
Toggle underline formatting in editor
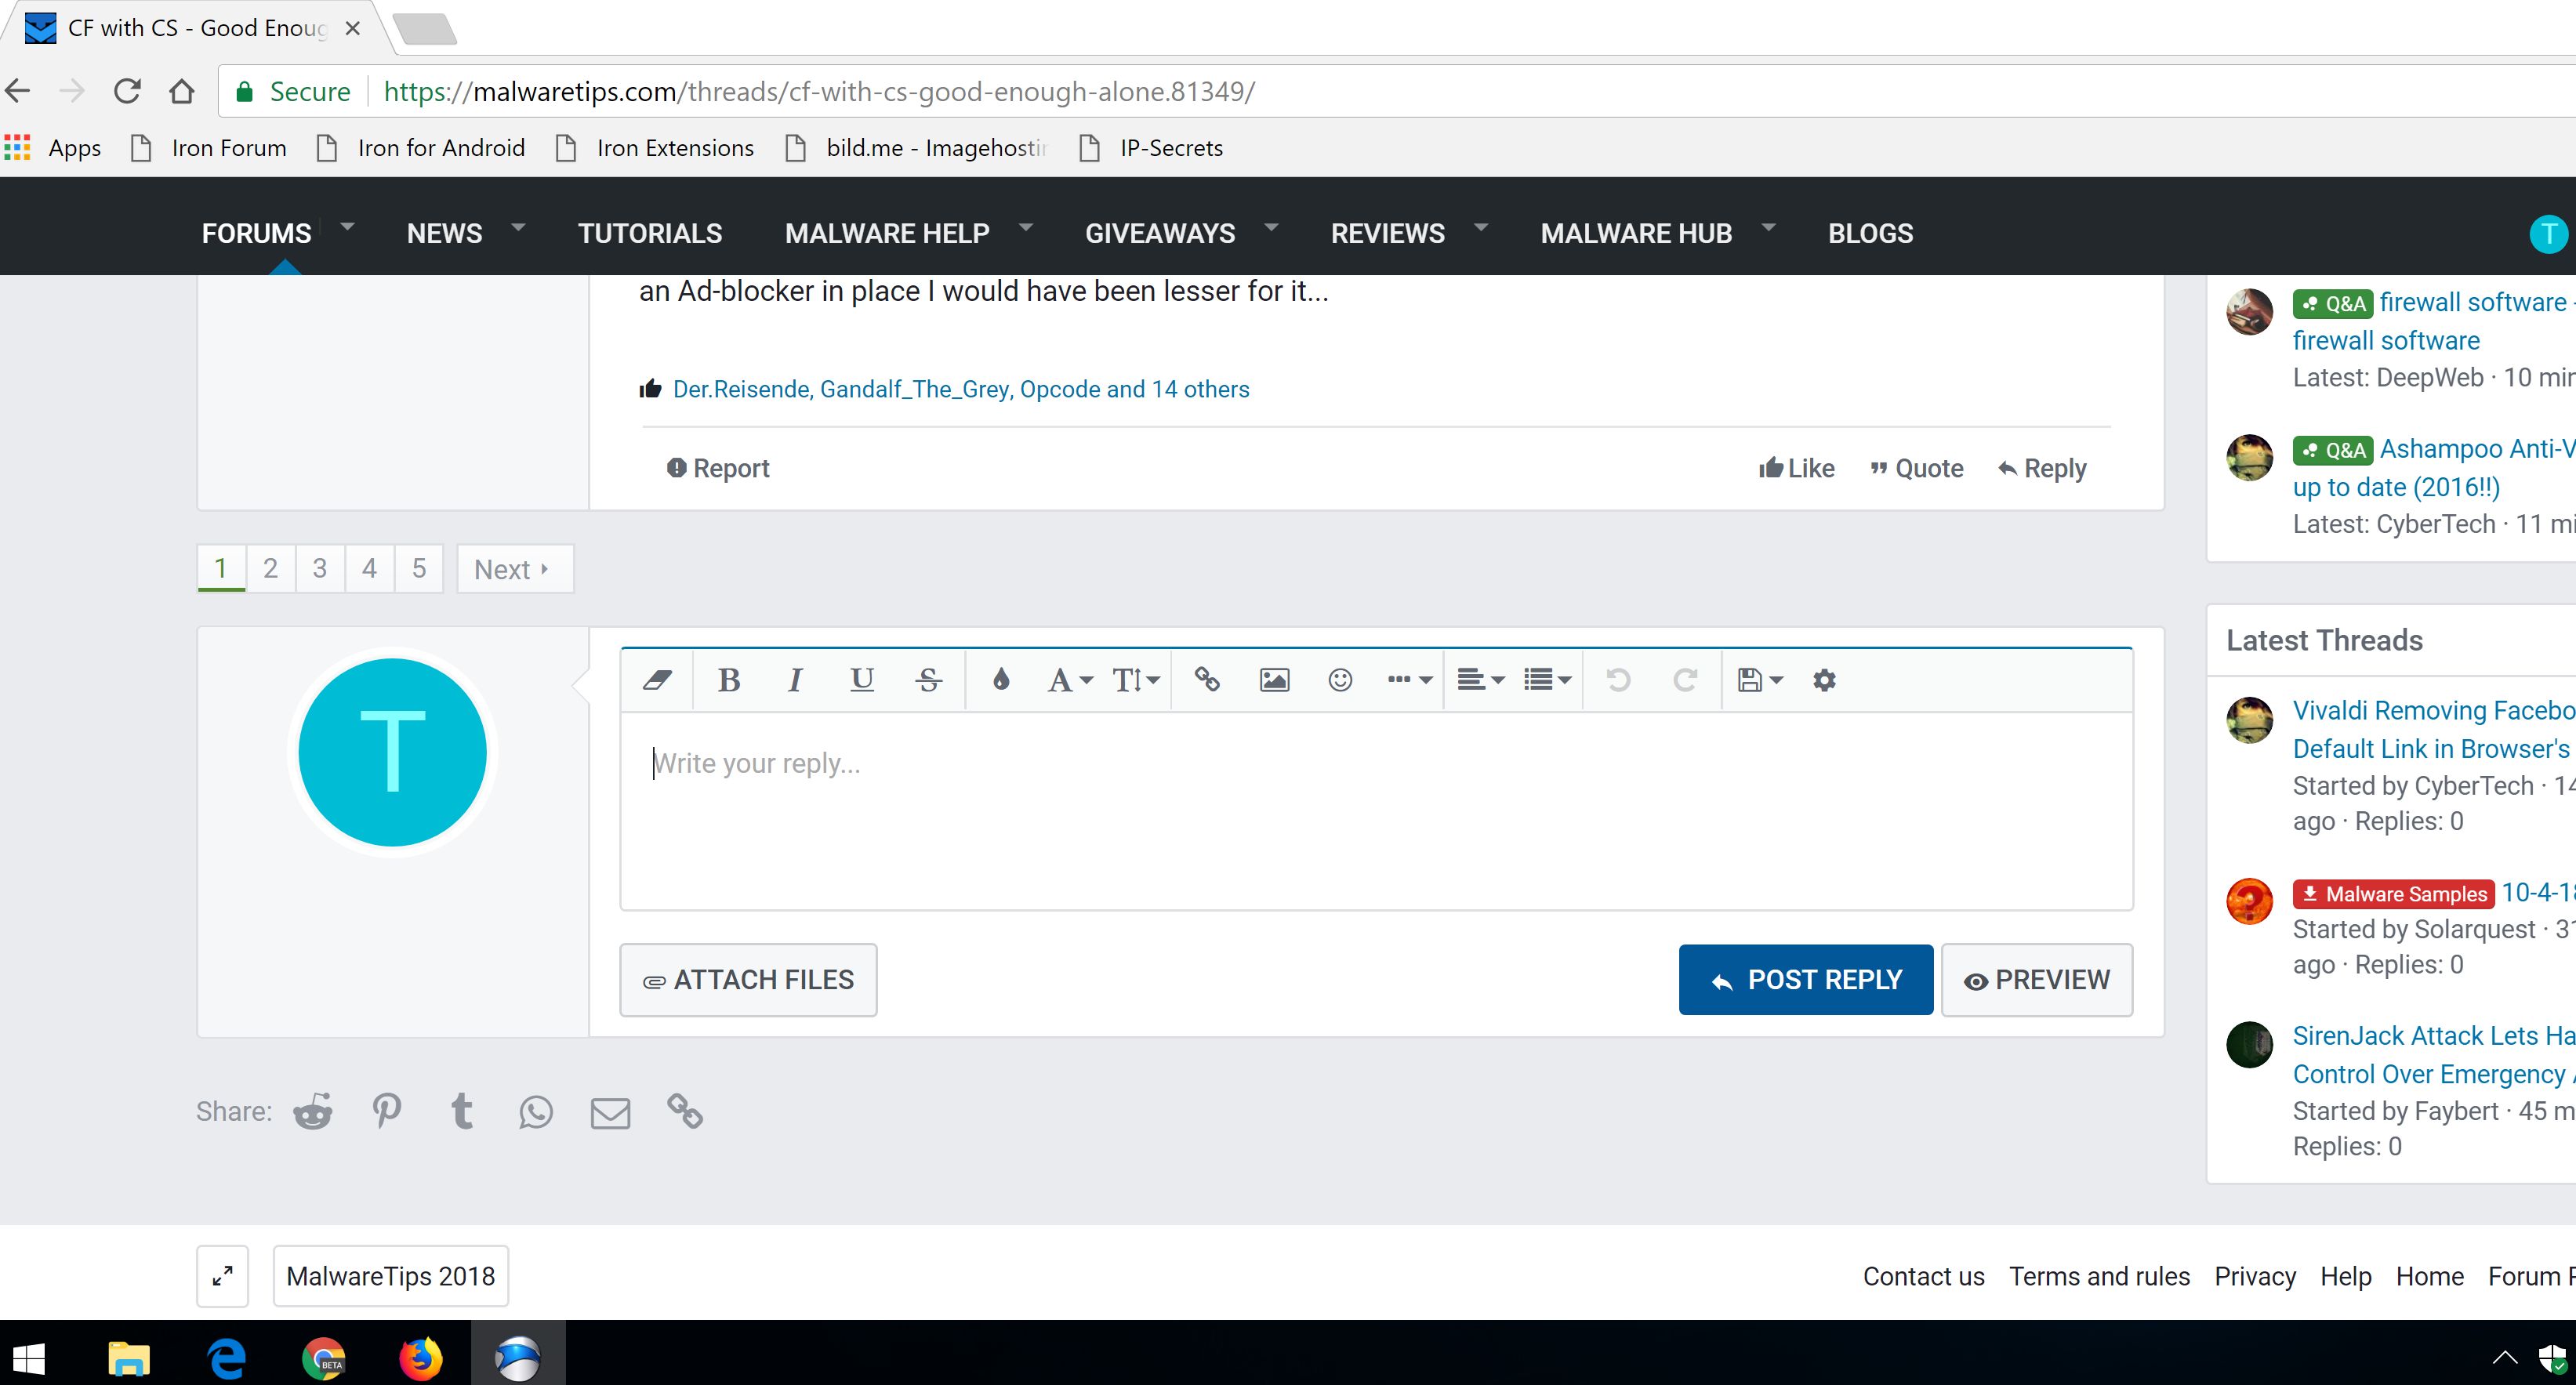pos(861,680)
